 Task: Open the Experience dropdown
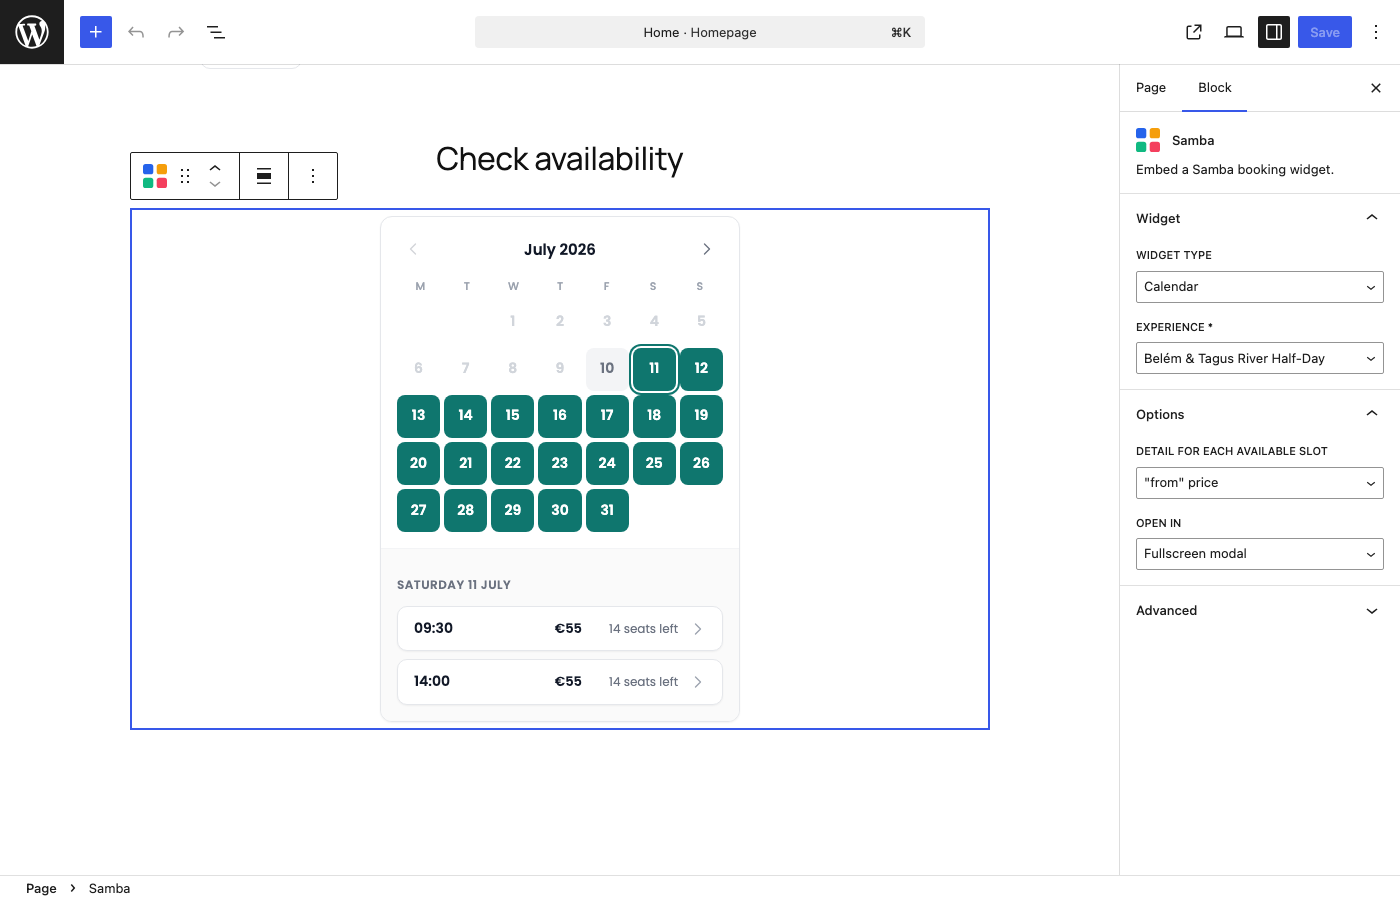coord(1260,358)
